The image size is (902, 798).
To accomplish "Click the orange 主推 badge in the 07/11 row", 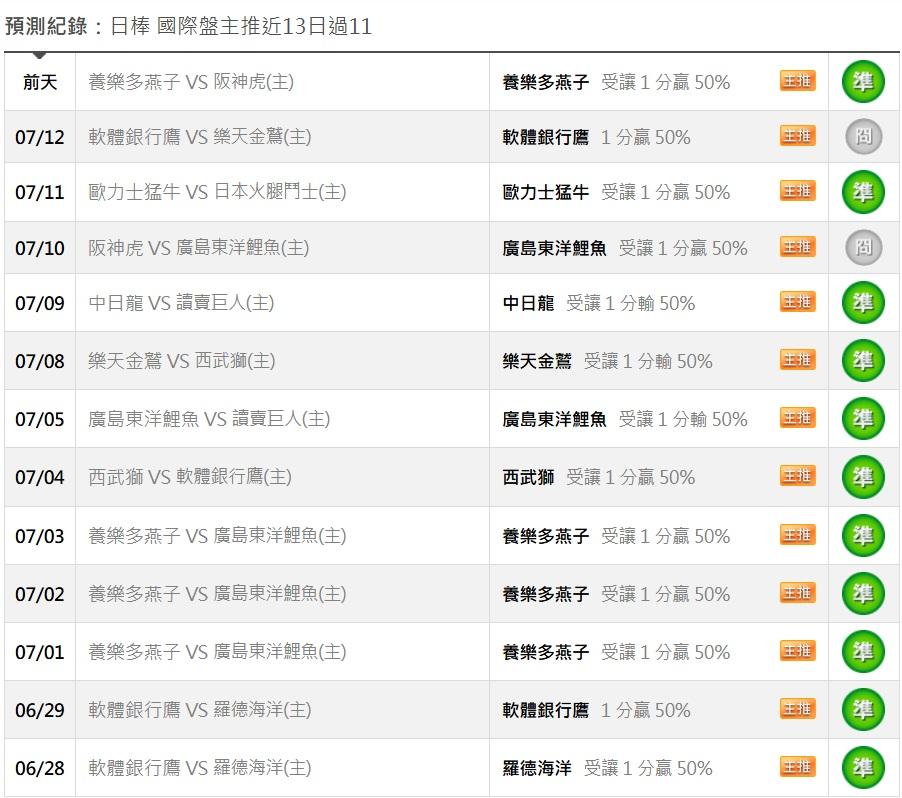I will [x=798, y=191].
